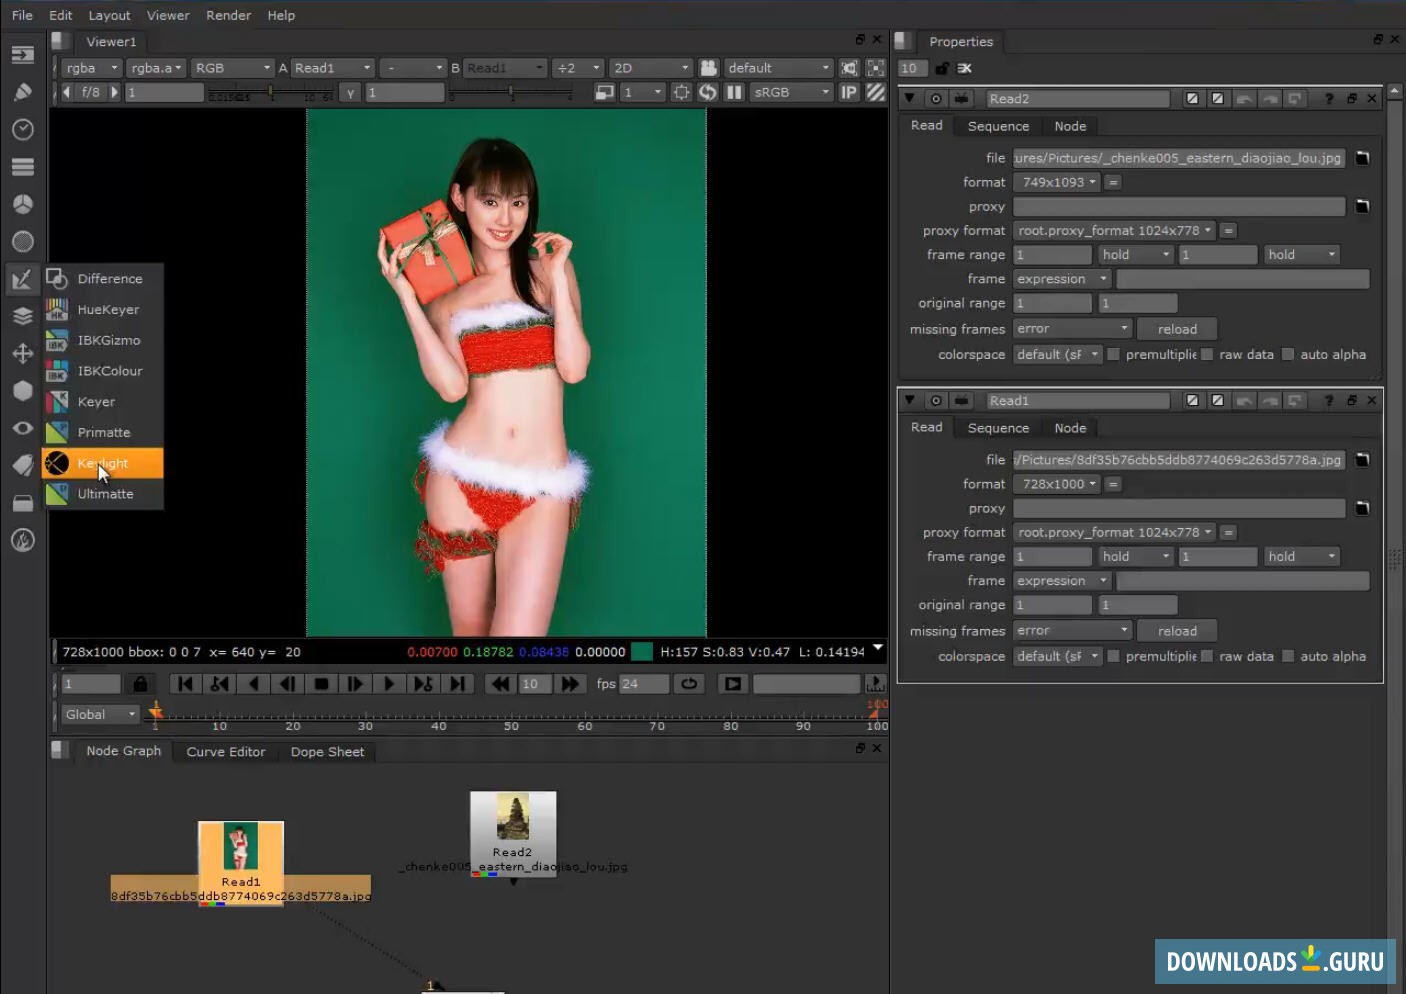Click the green sampled color swatch

click(x=642, y=652)
